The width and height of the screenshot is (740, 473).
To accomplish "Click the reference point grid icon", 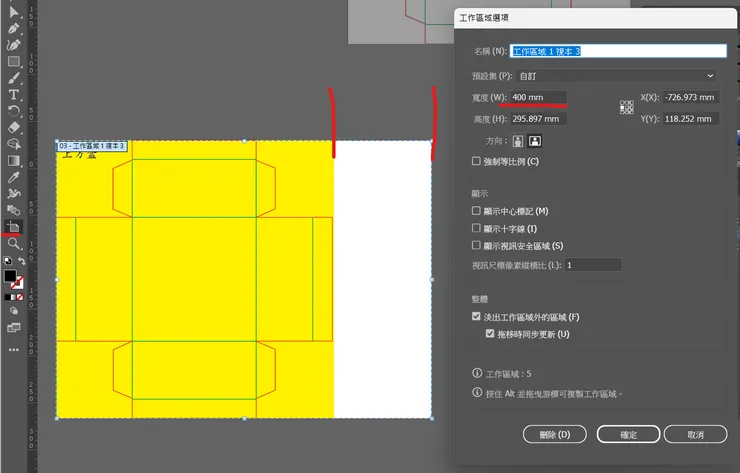I will click(627, 107).
